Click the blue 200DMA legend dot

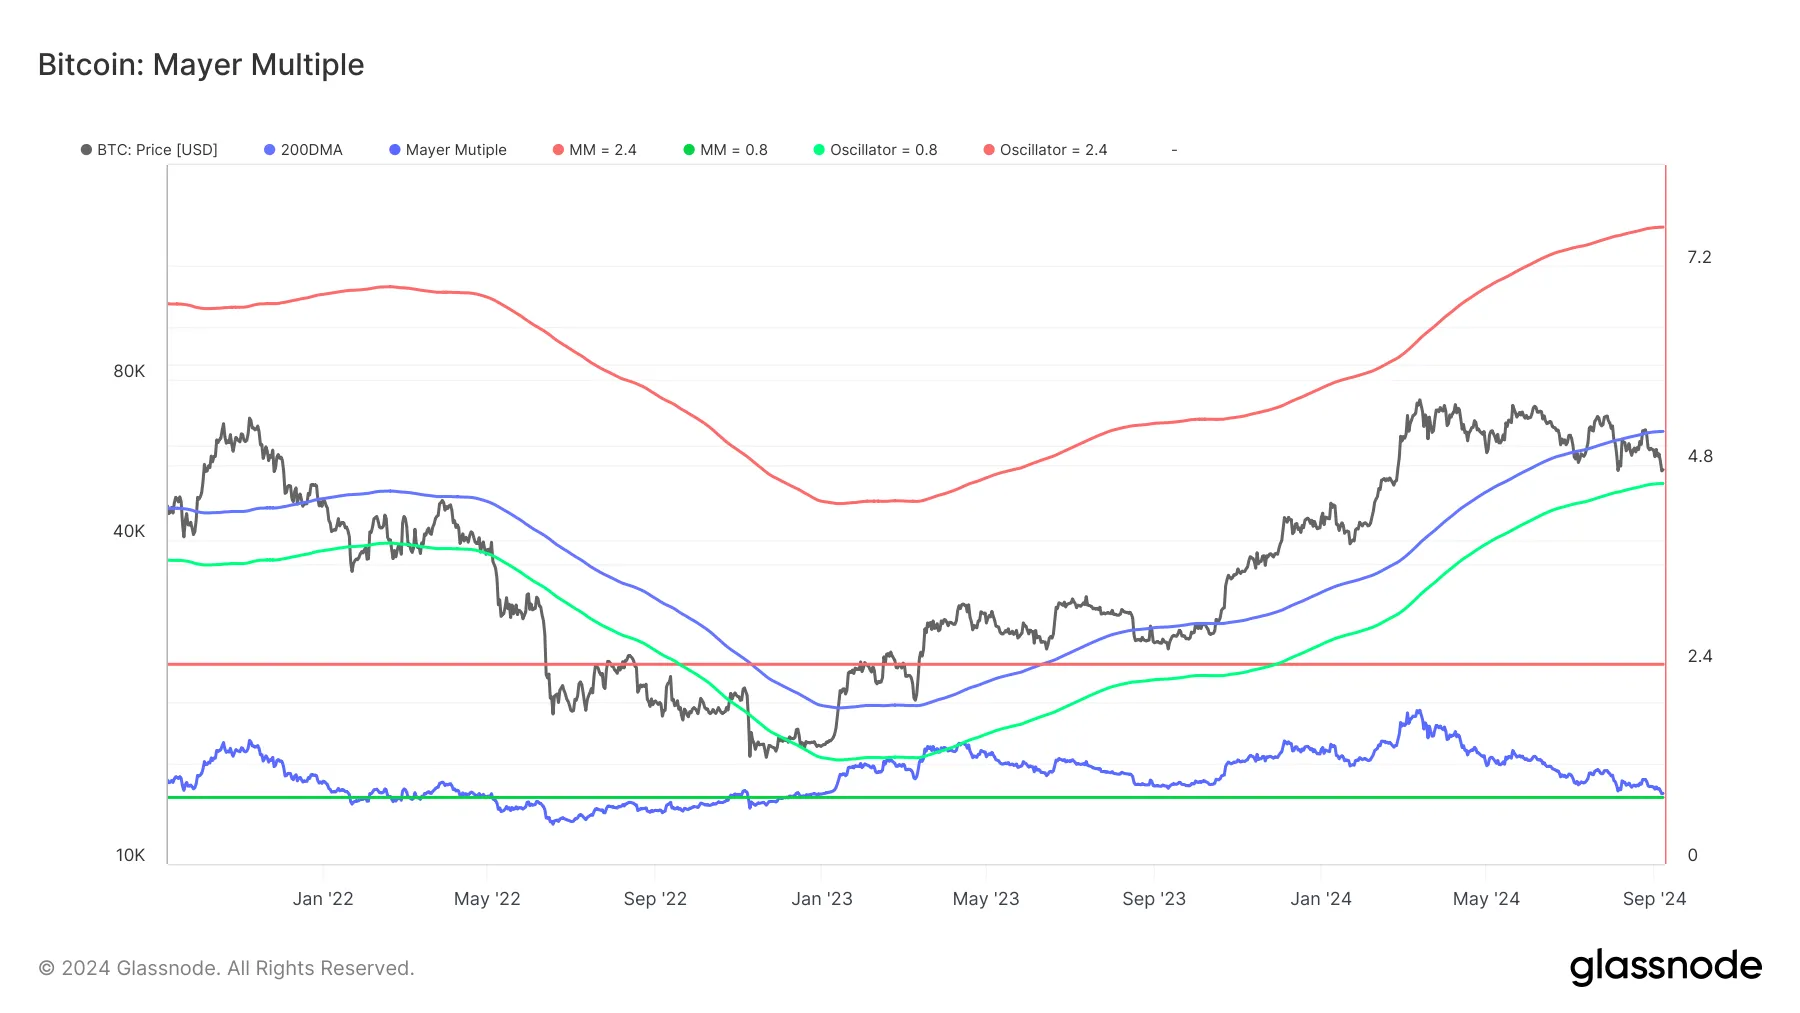pos(269,150)
